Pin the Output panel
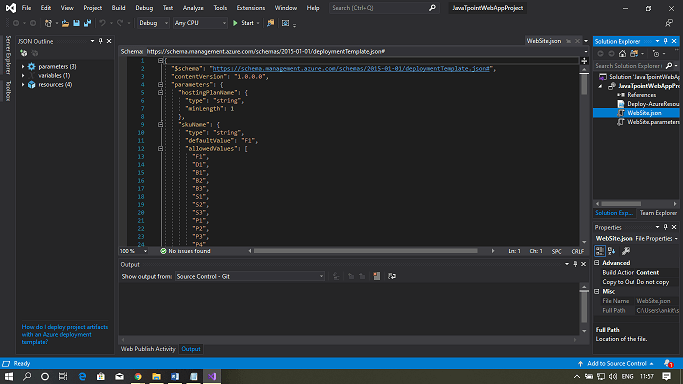Image resolution: width=683 pixels, height=384 pixels. pos(575,264)
